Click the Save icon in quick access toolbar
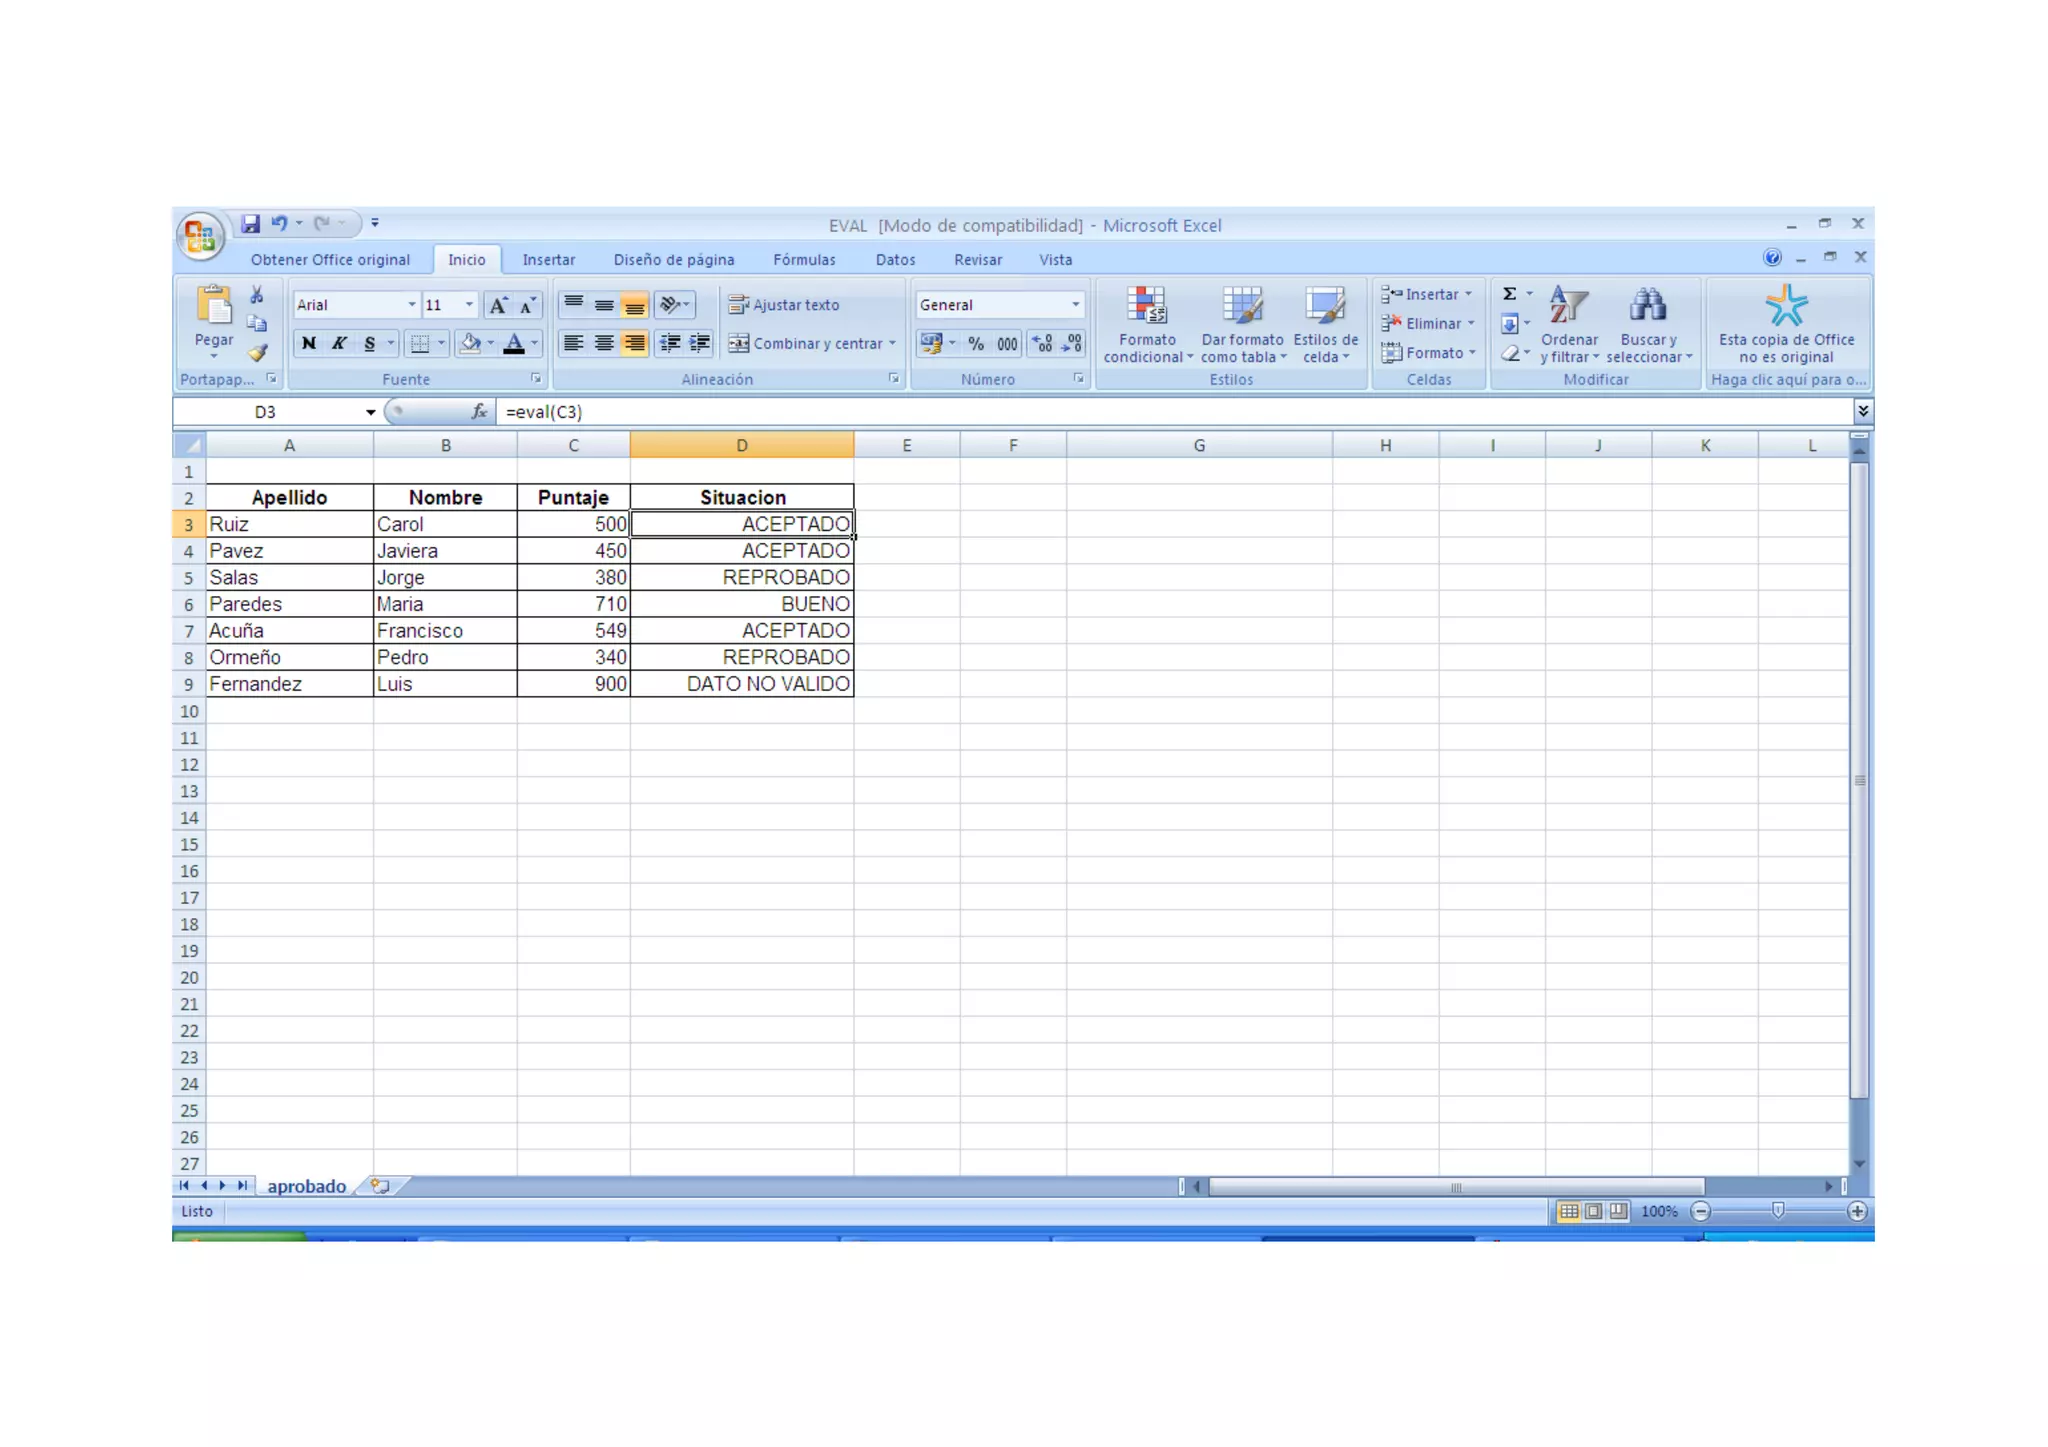 [250, 224]
